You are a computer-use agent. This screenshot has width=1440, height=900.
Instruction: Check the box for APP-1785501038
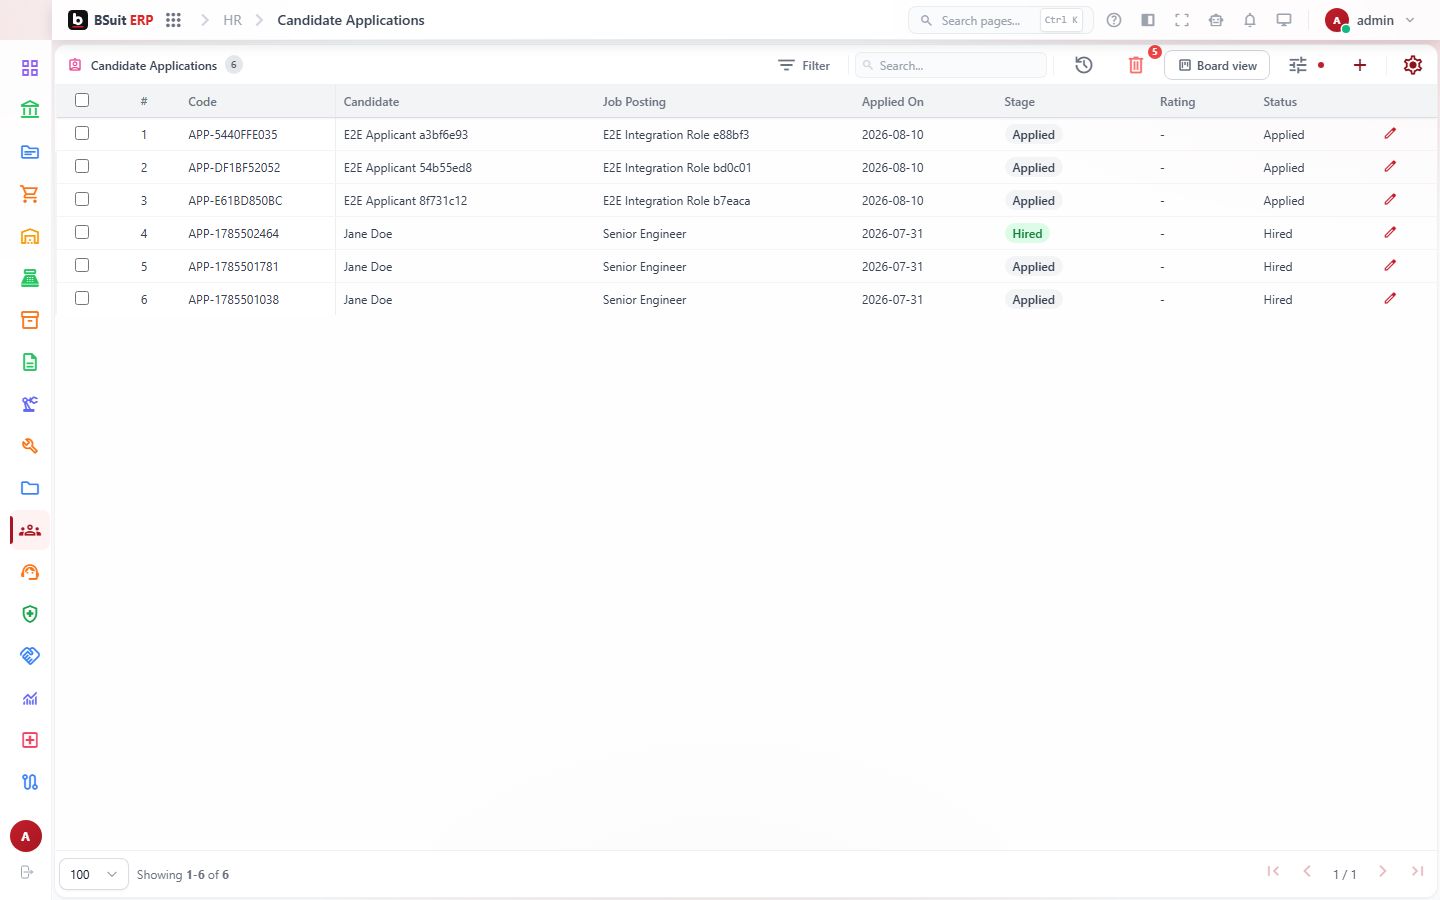(82, 298)
